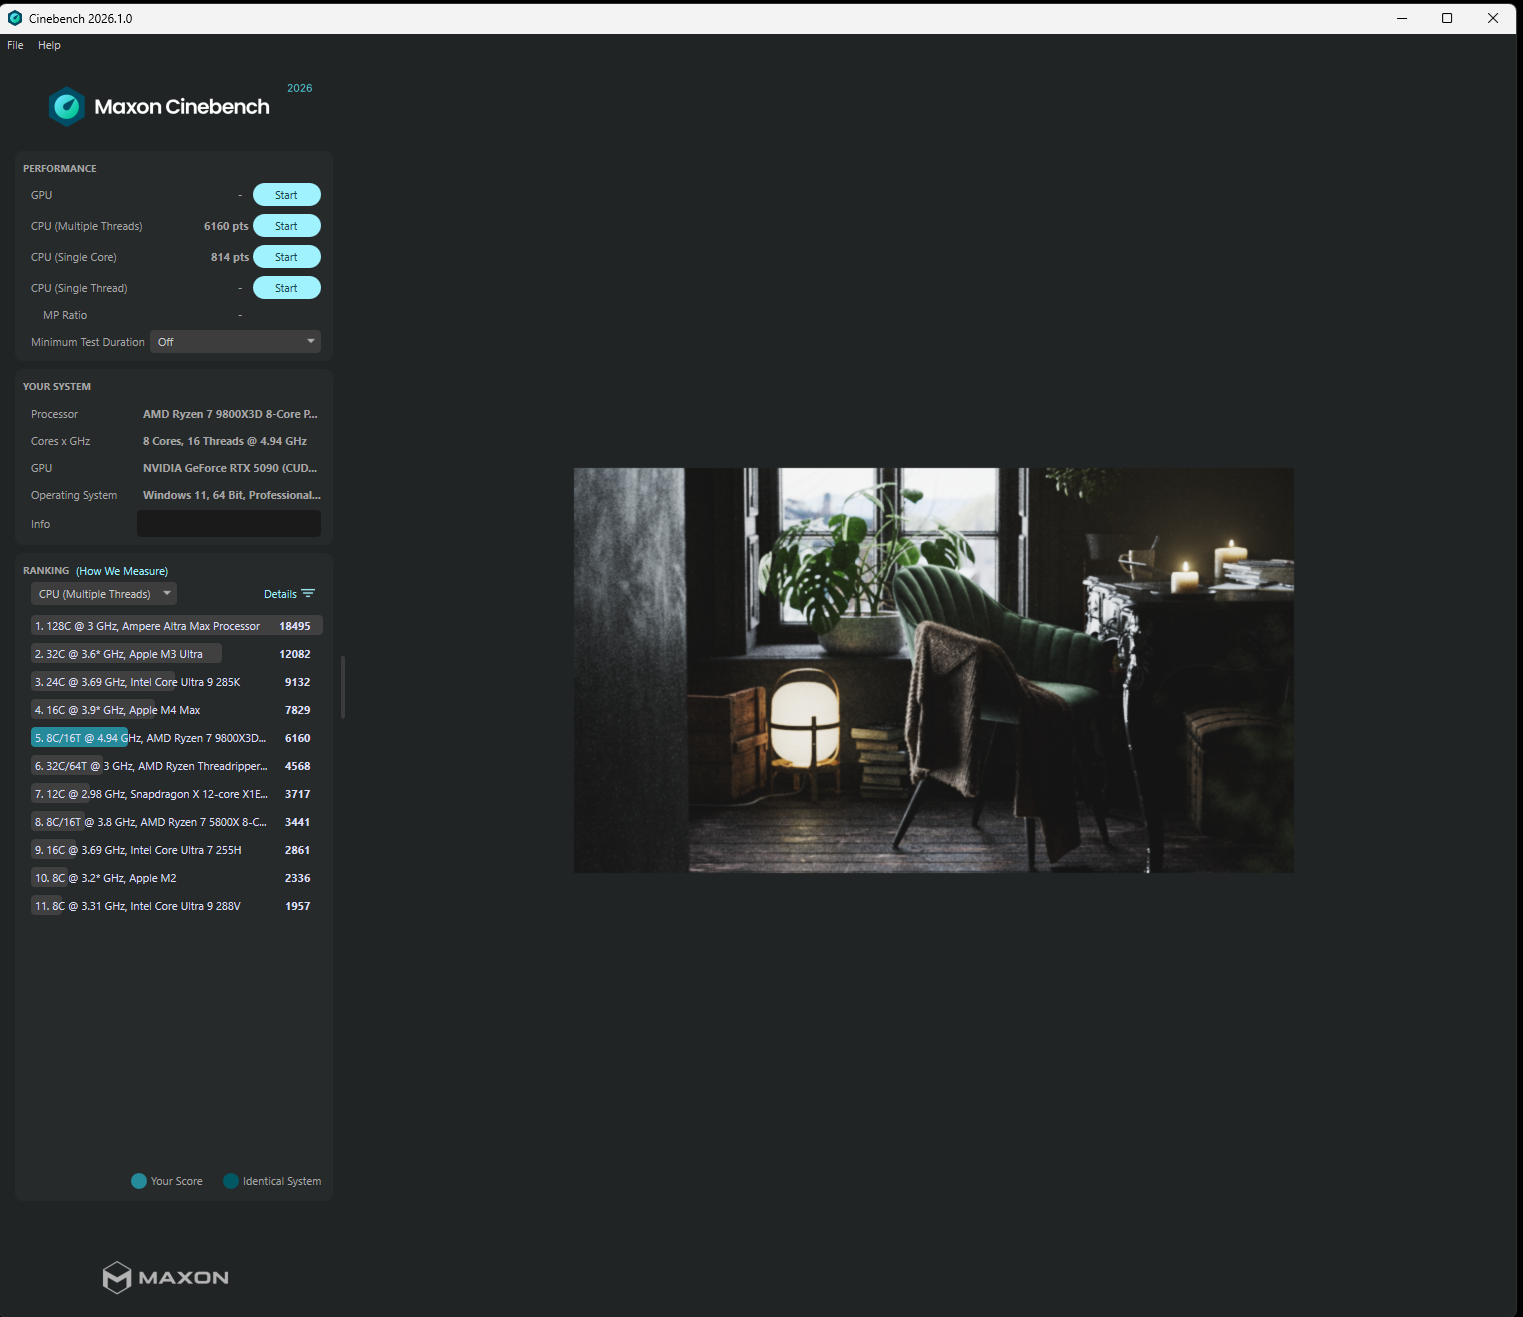The width and height of the screenshot is (1523, 1317).
Task: Start the CPU (Single Thread) benchmark
Action: click(286, 288)
